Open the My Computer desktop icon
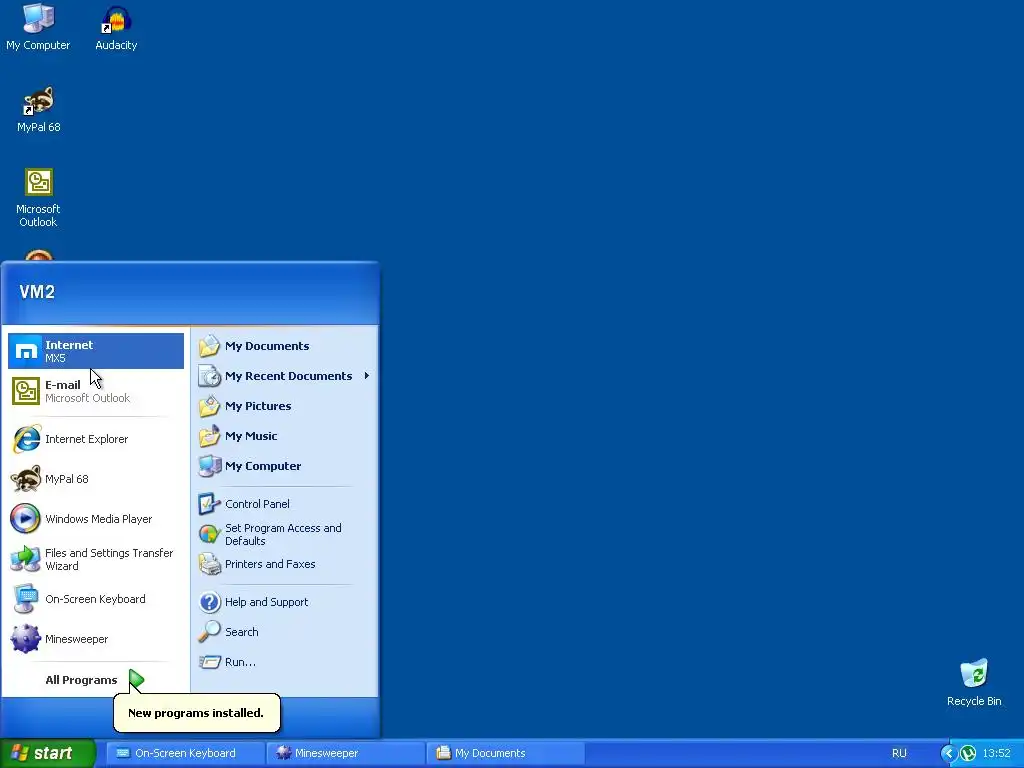Image resolution: width=1024 pixels, height=768 pixels. click(38, 27)
